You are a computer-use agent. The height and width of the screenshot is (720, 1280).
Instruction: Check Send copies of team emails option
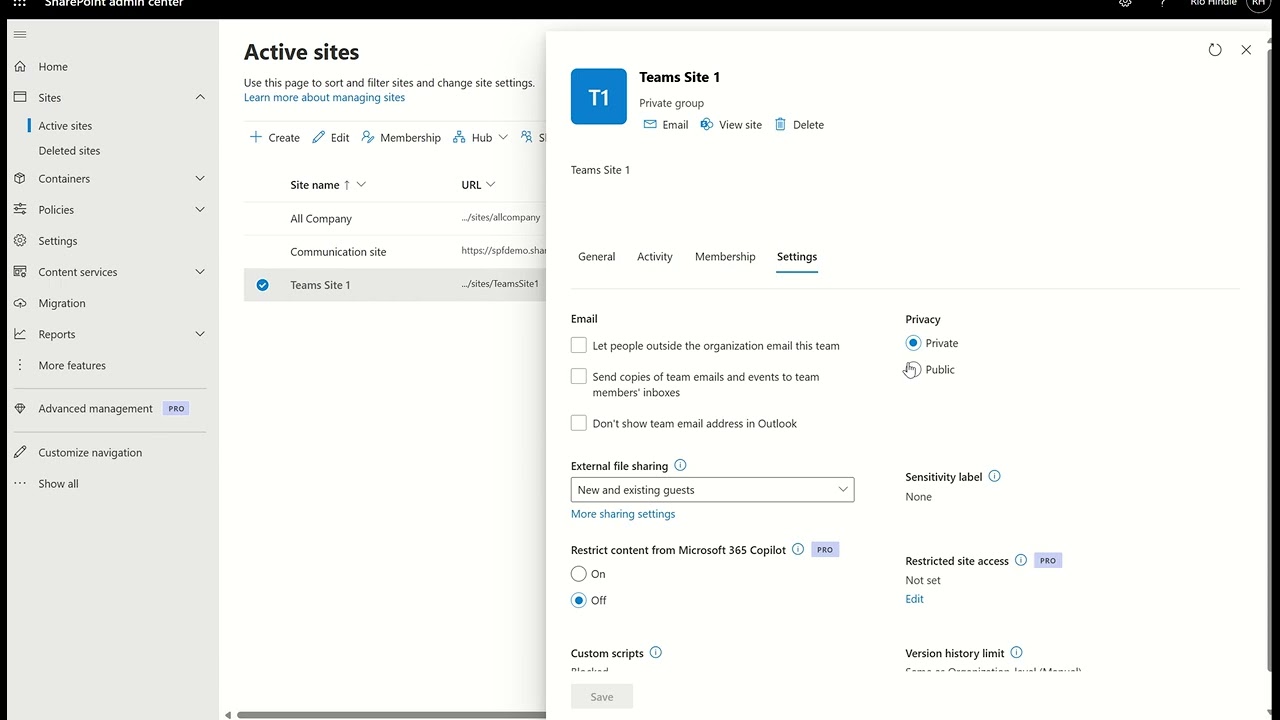(x=579, y=377)
